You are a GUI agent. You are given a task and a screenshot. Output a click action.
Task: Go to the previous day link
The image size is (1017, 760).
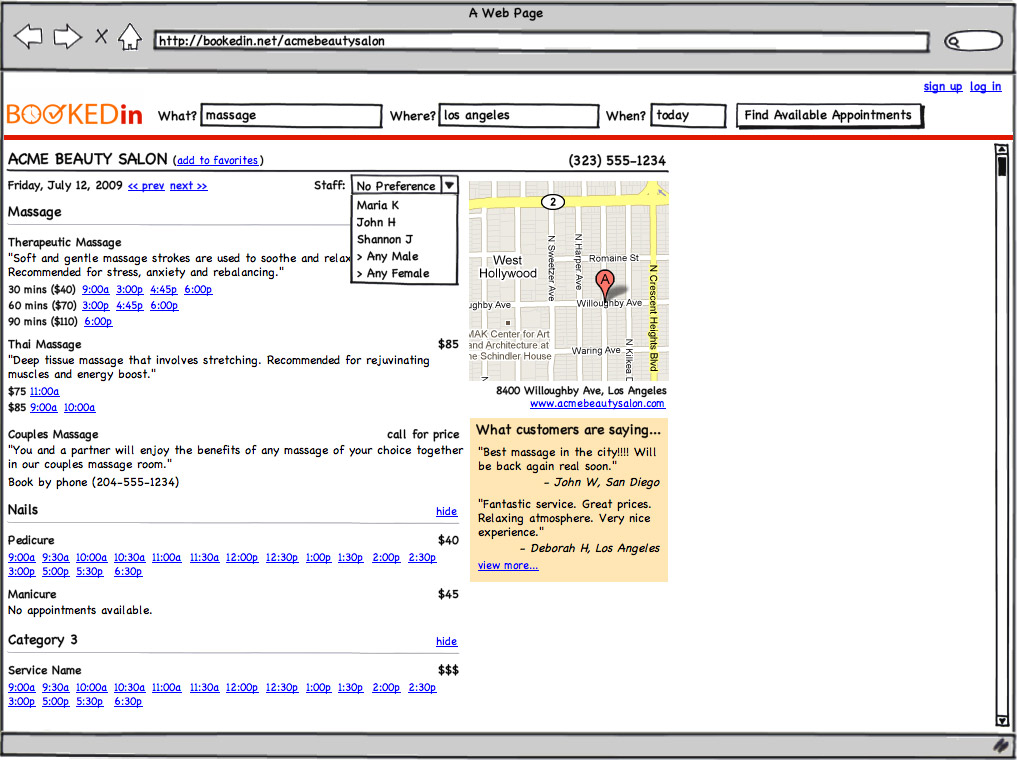pyautogui.click(x=146, y=185)
